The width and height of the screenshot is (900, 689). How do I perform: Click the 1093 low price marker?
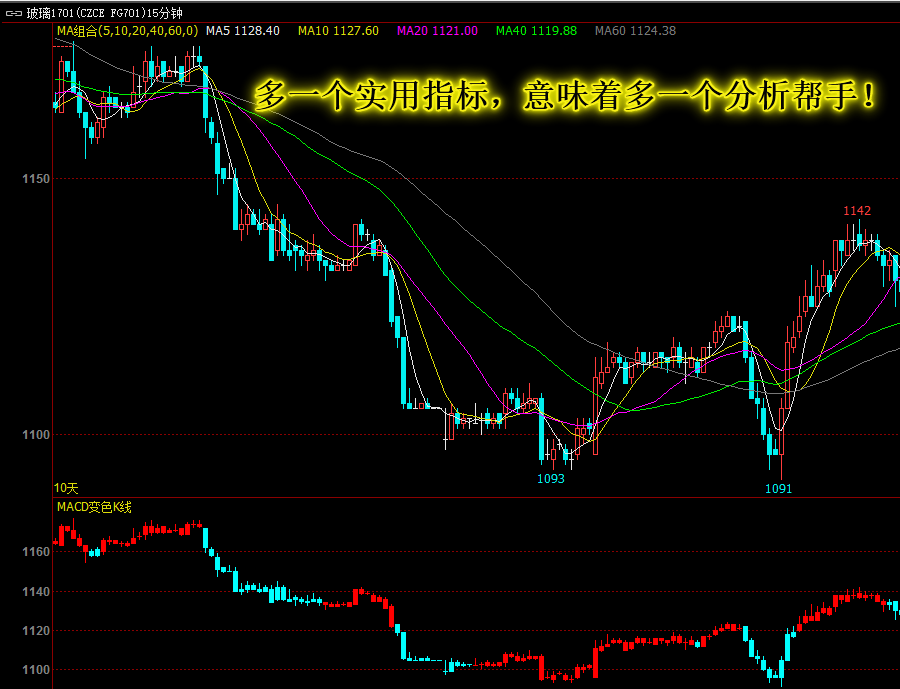551,479
